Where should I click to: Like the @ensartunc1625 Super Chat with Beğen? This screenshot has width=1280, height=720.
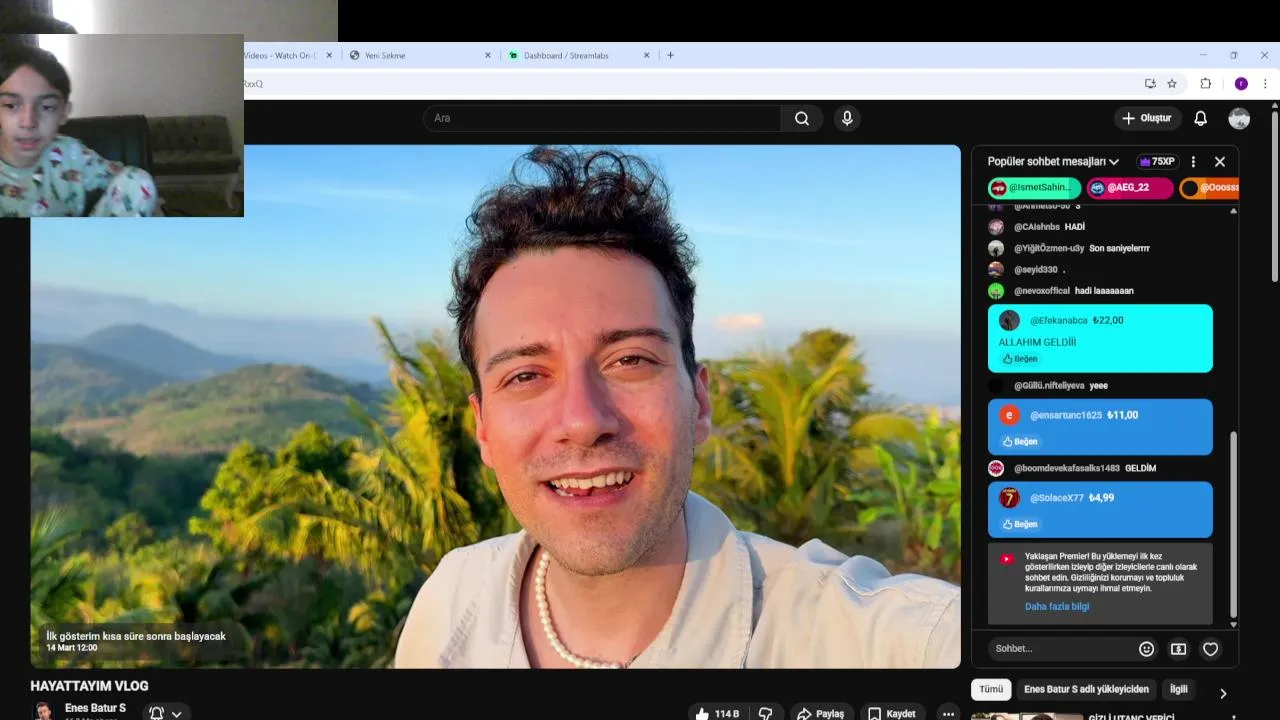[x=1019, y=441]
